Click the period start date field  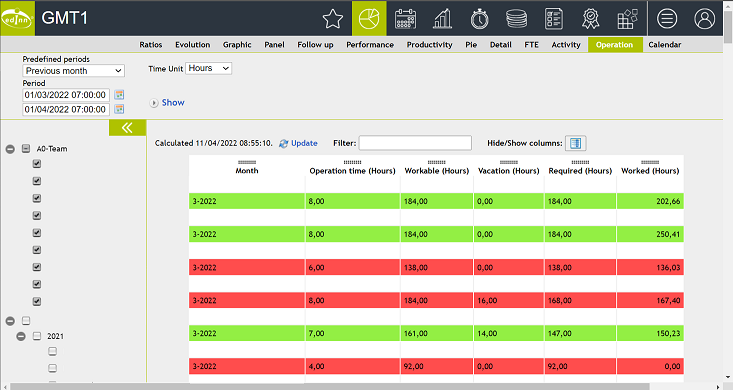pyautogui.click(x=66, y=95)
